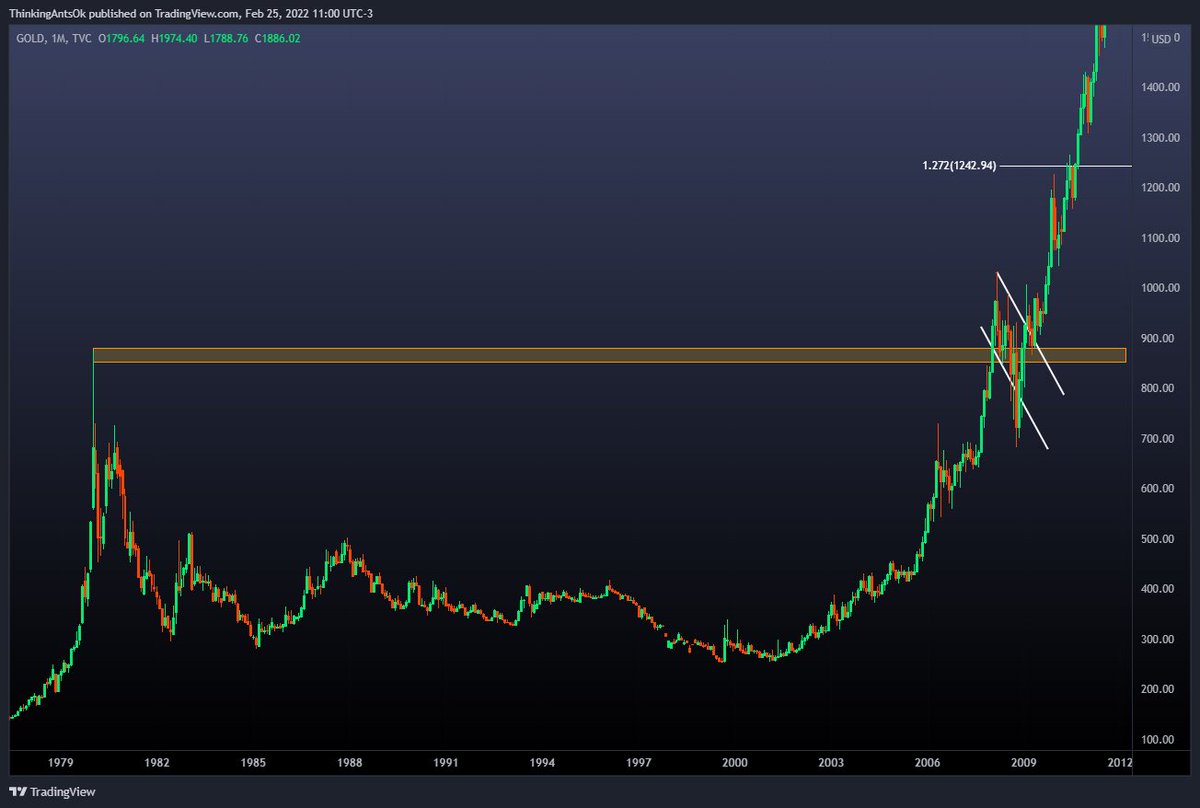1200x808 pixels.
Task: Select the upper white descending channel line
Action: 1030,333
